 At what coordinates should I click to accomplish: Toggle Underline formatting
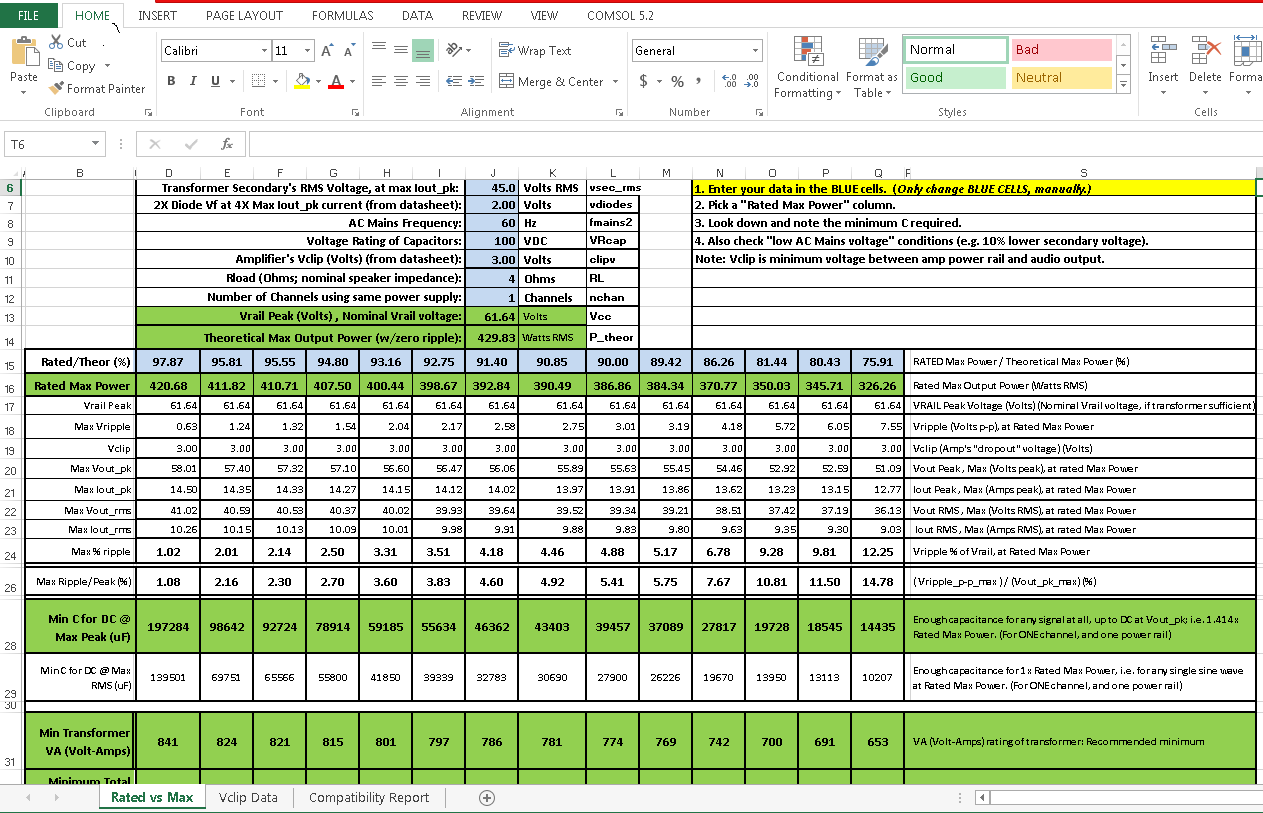214,81
